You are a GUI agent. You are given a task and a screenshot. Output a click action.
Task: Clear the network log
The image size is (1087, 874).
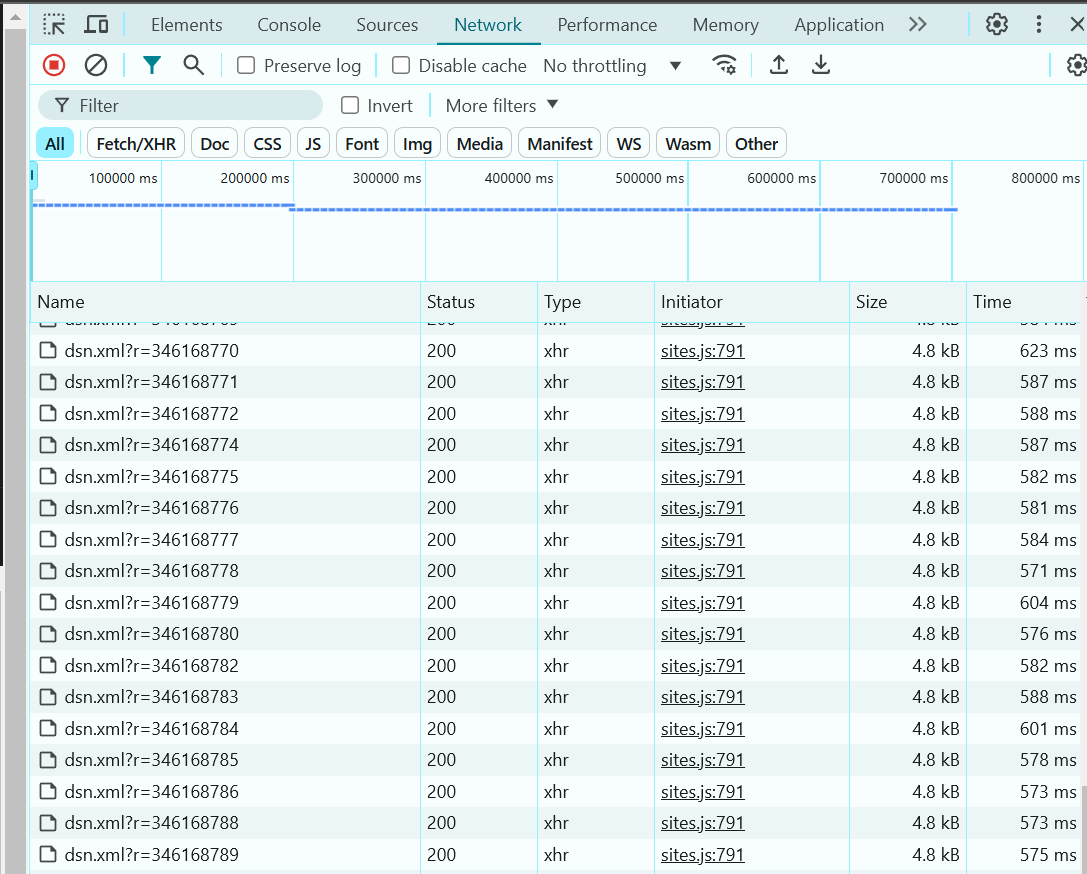[x=96, y=66]
